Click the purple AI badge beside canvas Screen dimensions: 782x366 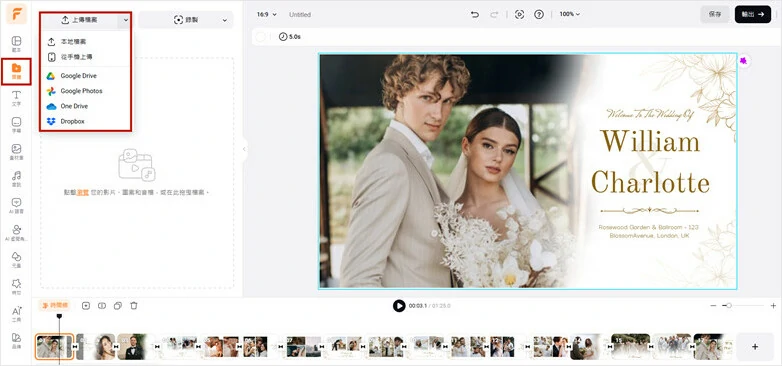point(744,61)
